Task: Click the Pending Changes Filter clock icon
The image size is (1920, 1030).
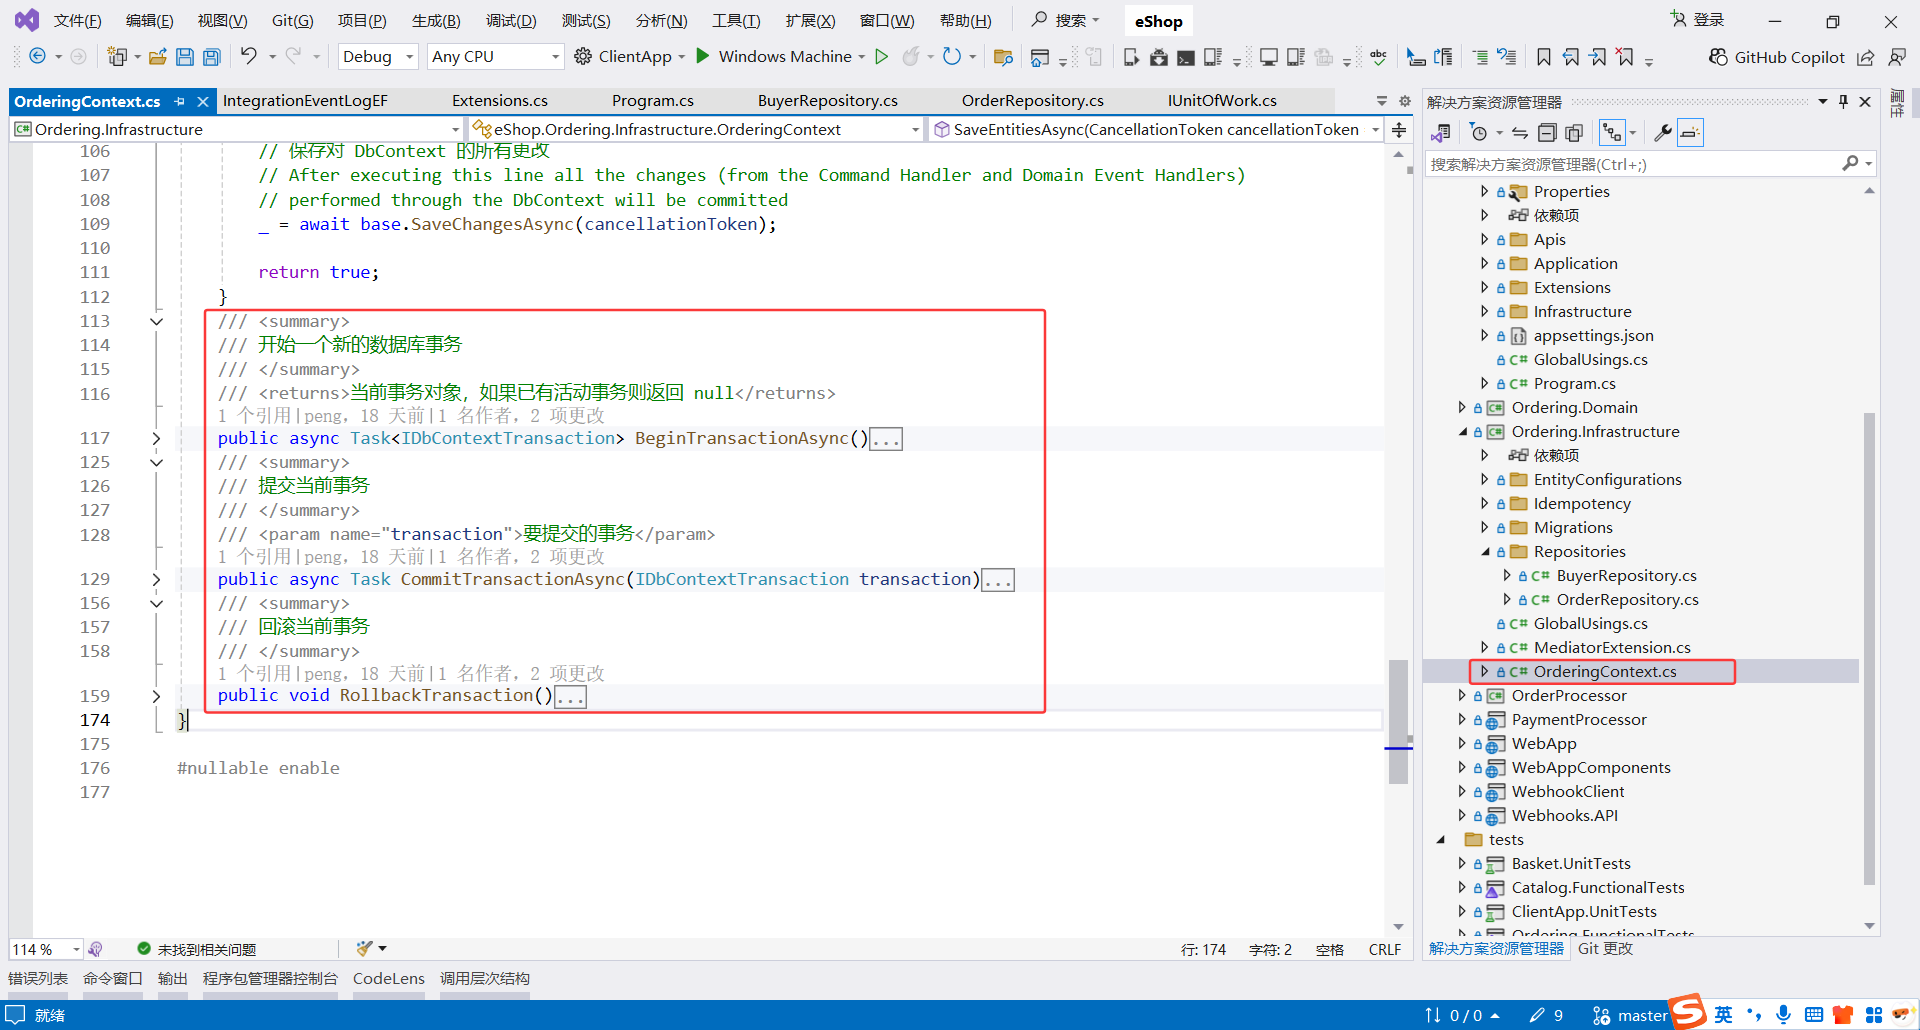Action: 1479,132
